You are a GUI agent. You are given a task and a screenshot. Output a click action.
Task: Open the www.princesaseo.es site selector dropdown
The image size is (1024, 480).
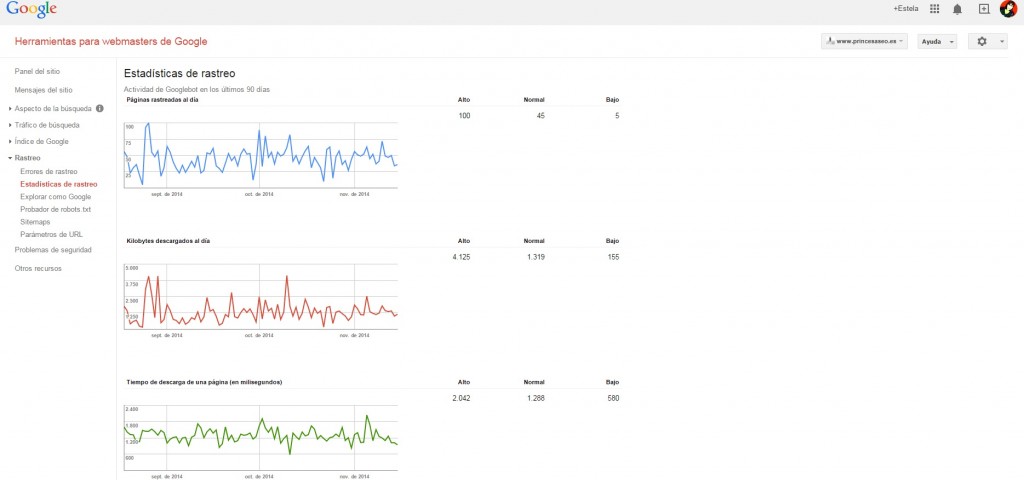click(x=865, y=41)
